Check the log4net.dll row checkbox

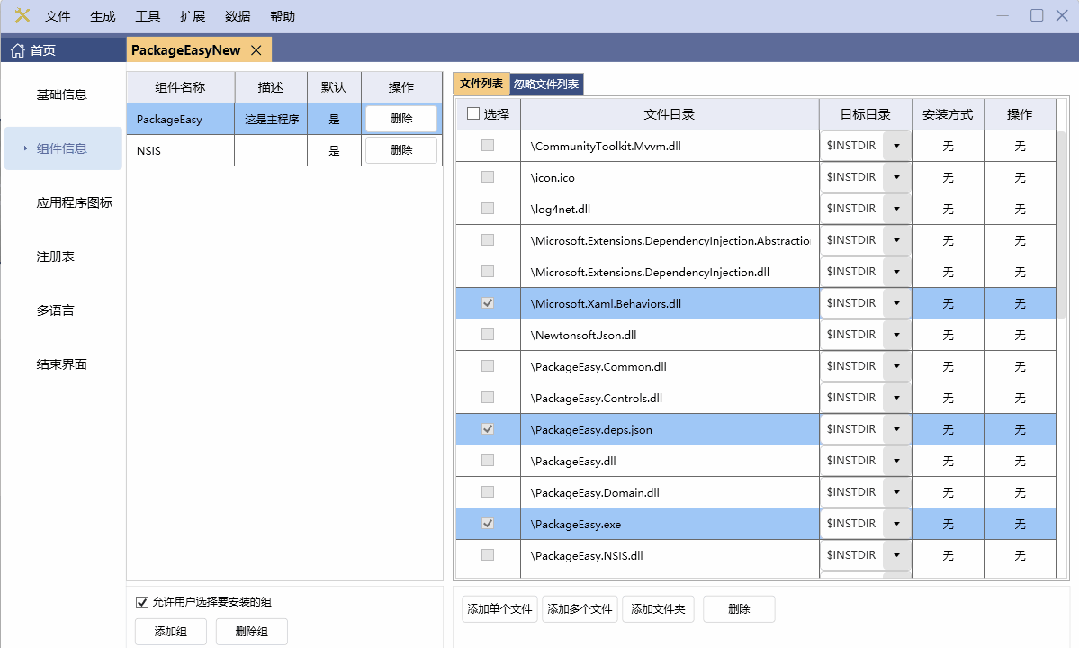click(x=487, y=208)
